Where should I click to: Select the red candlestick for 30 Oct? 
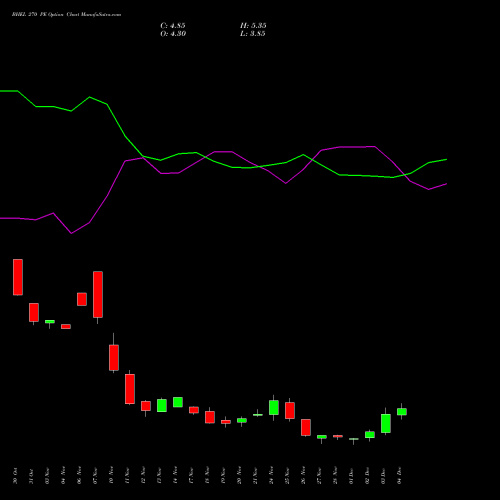(18, 277)
